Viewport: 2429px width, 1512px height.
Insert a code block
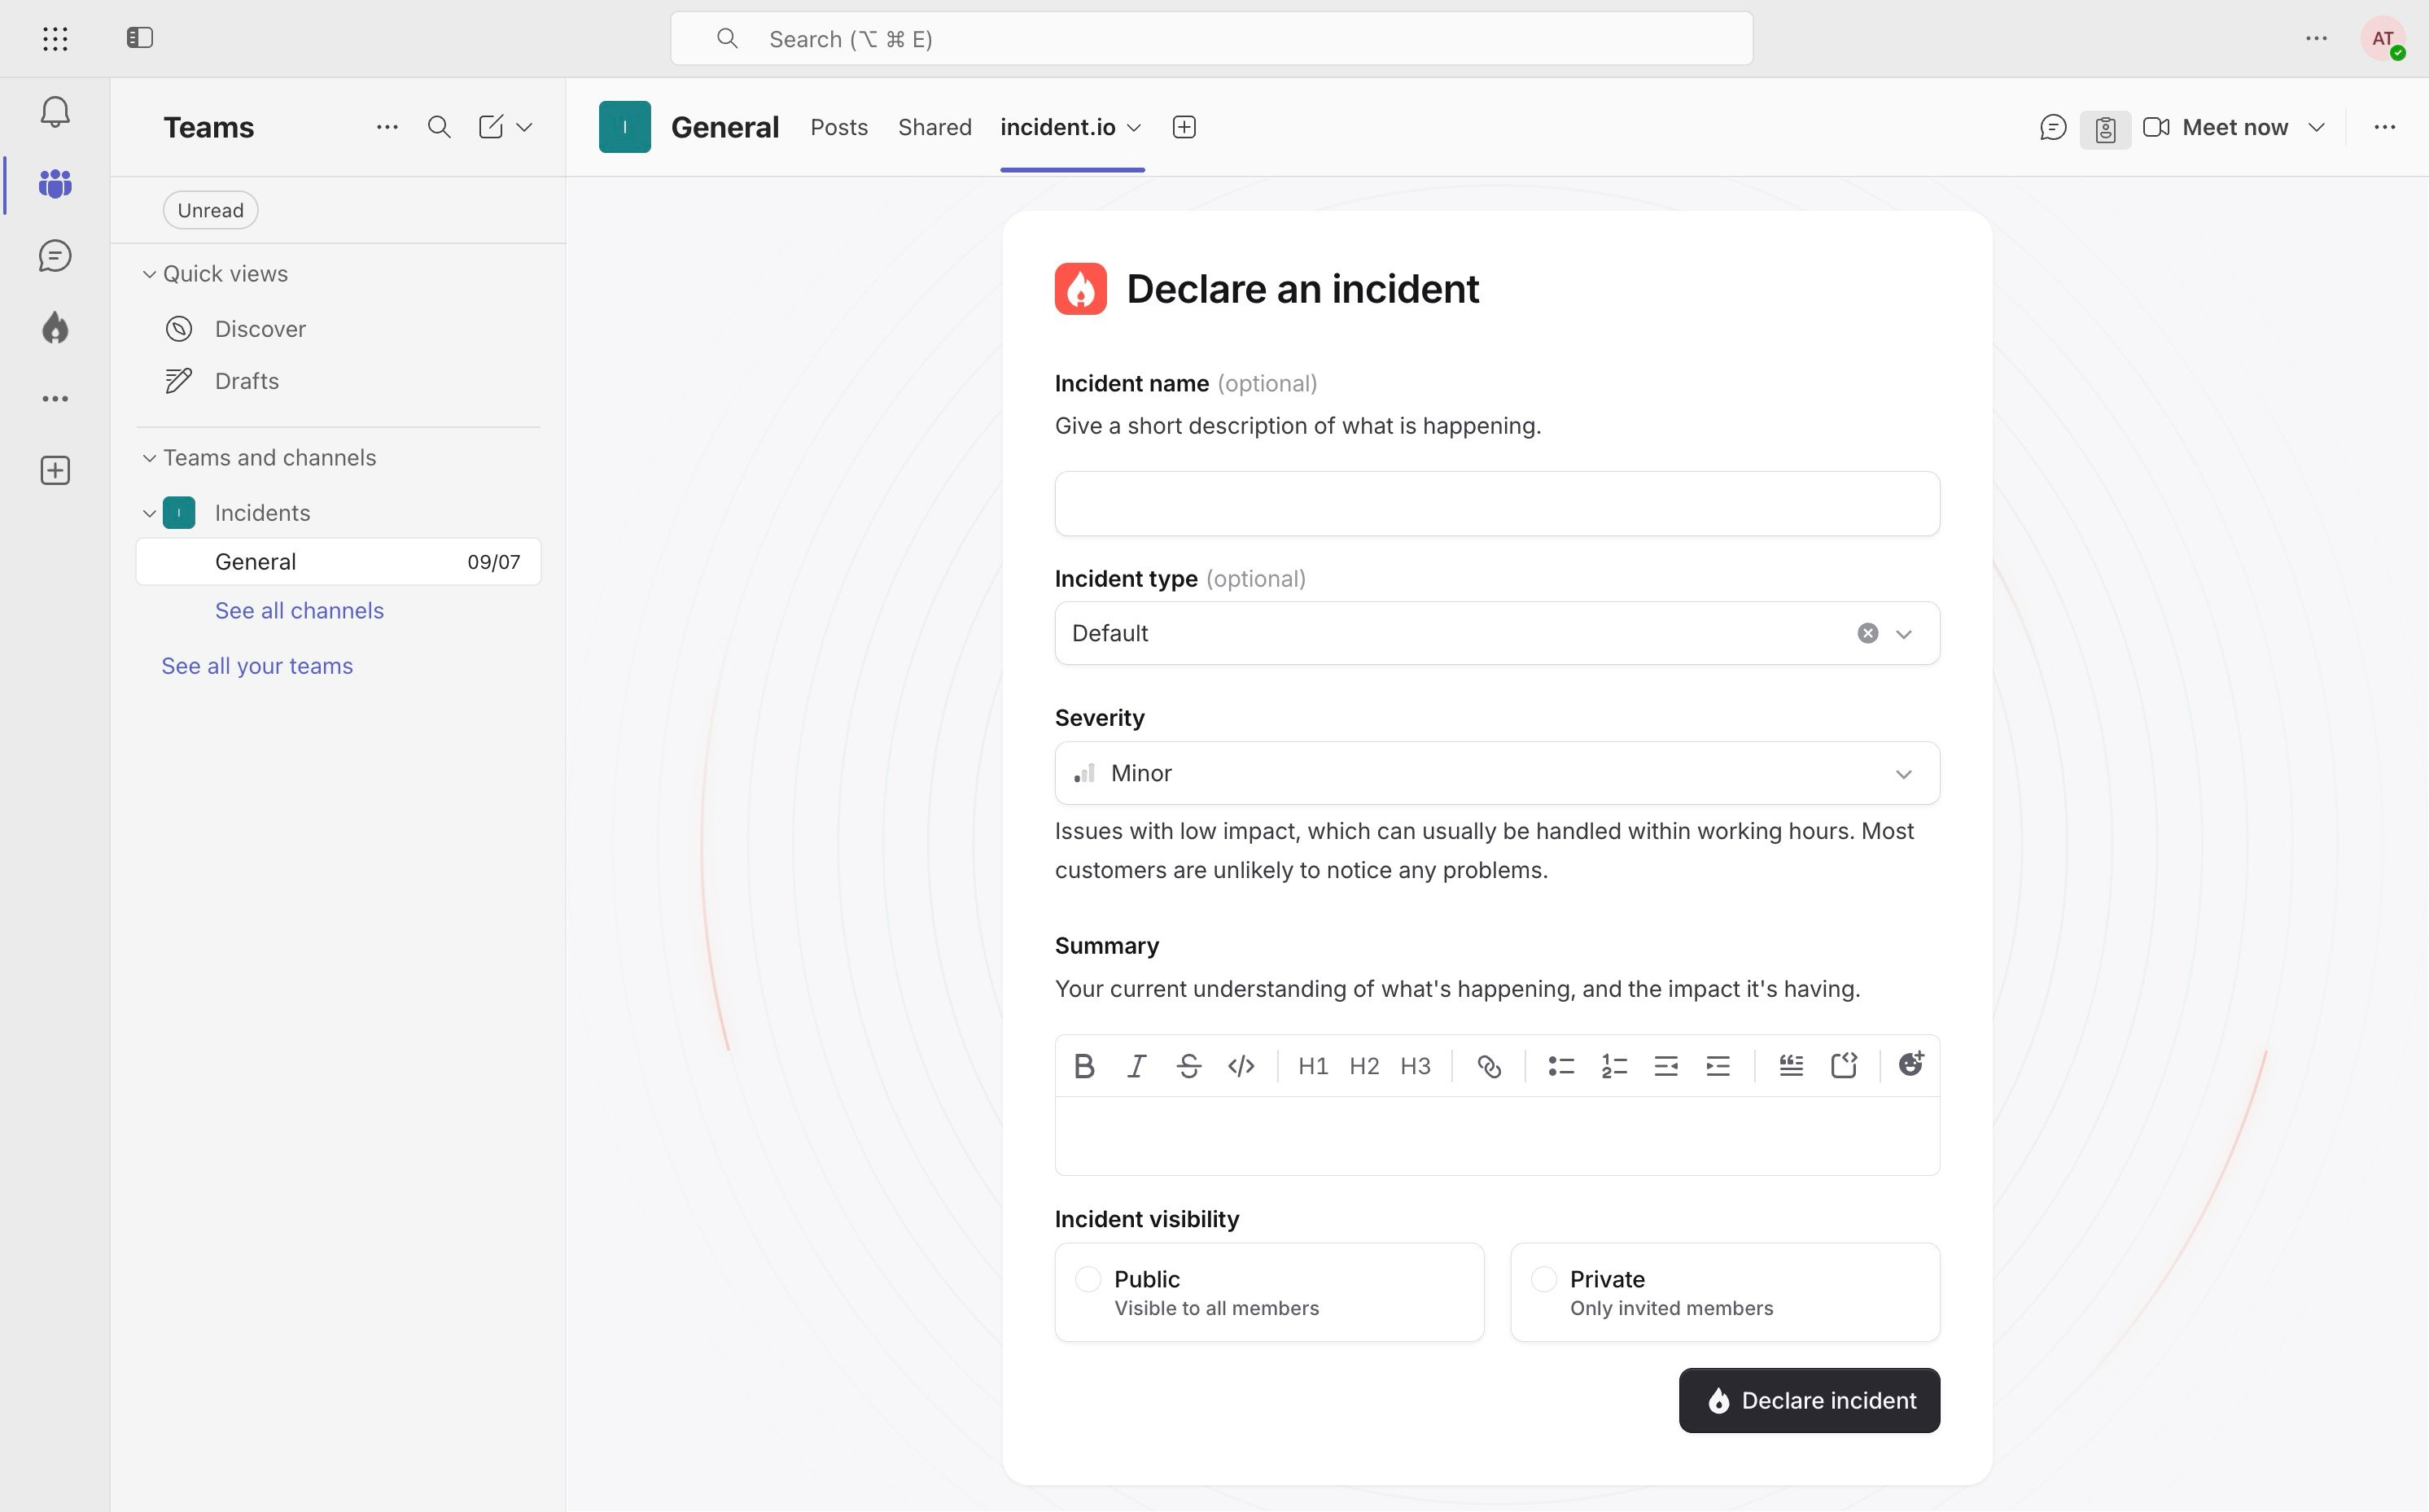1843,1066
